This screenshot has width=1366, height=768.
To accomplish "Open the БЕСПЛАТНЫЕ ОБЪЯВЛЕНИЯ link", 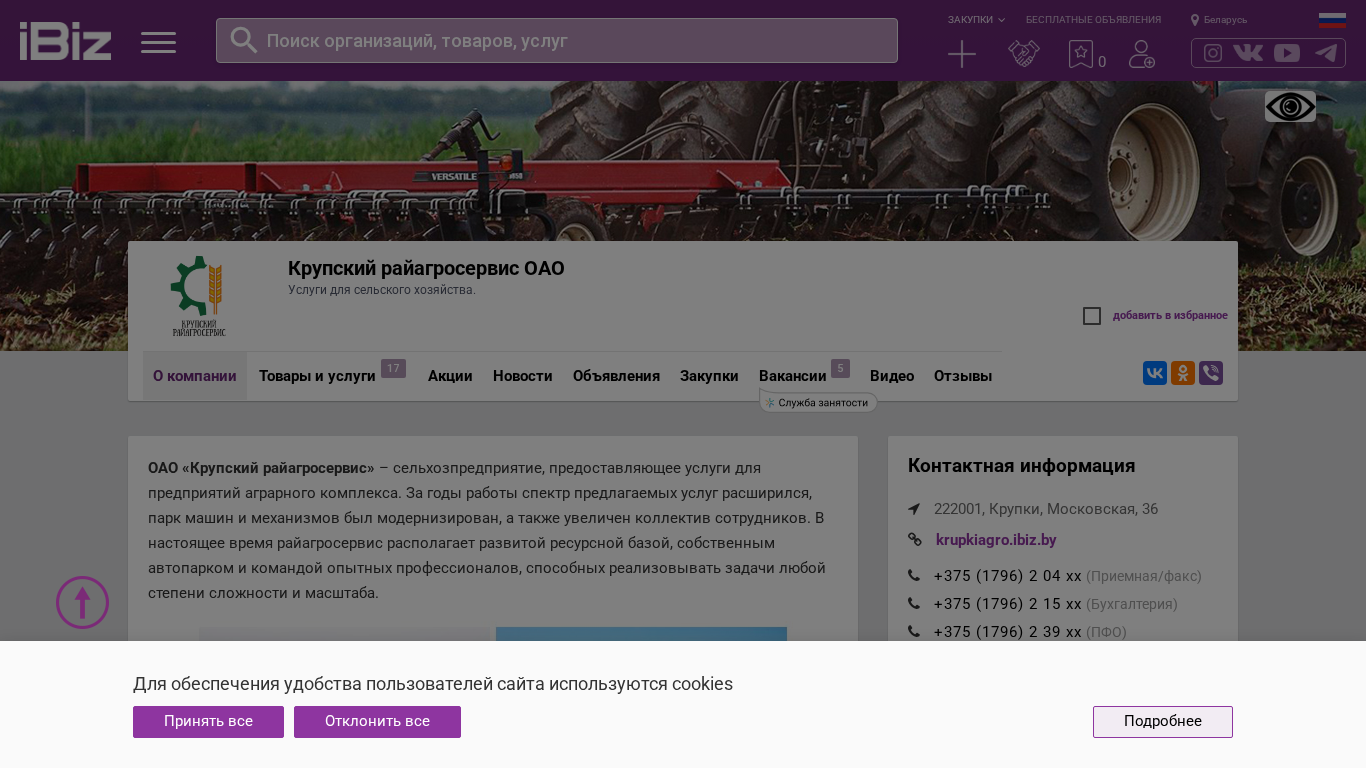I will pyautogui.click(x=1093, y=20).
